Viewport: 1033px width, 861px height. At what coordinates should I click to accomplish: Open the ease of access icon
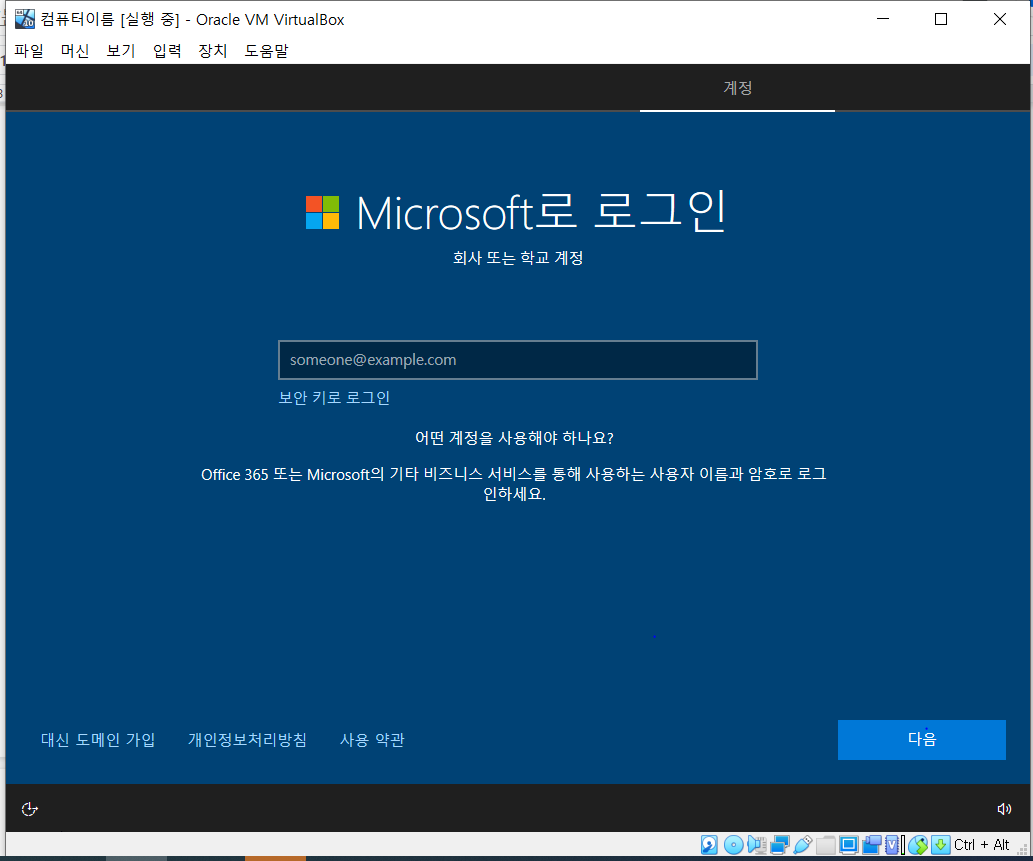(30, 809)
